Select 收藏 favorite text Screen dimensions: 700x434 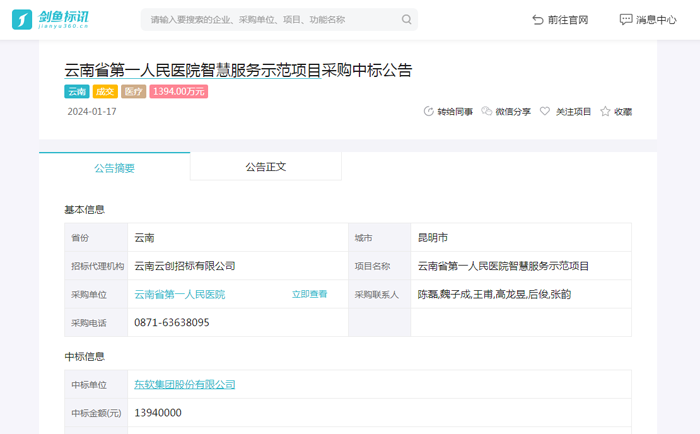[x=623, y=112]
